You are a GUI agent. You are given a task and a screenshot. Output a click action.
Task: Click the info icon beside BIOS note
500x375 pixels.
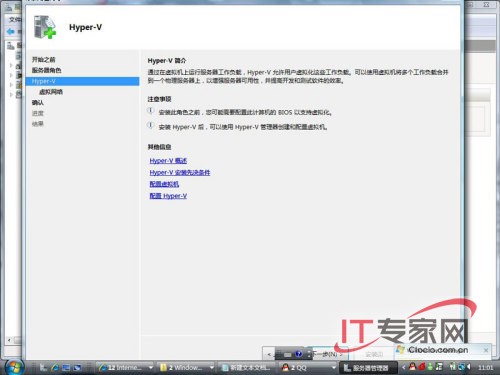point(150,111)
